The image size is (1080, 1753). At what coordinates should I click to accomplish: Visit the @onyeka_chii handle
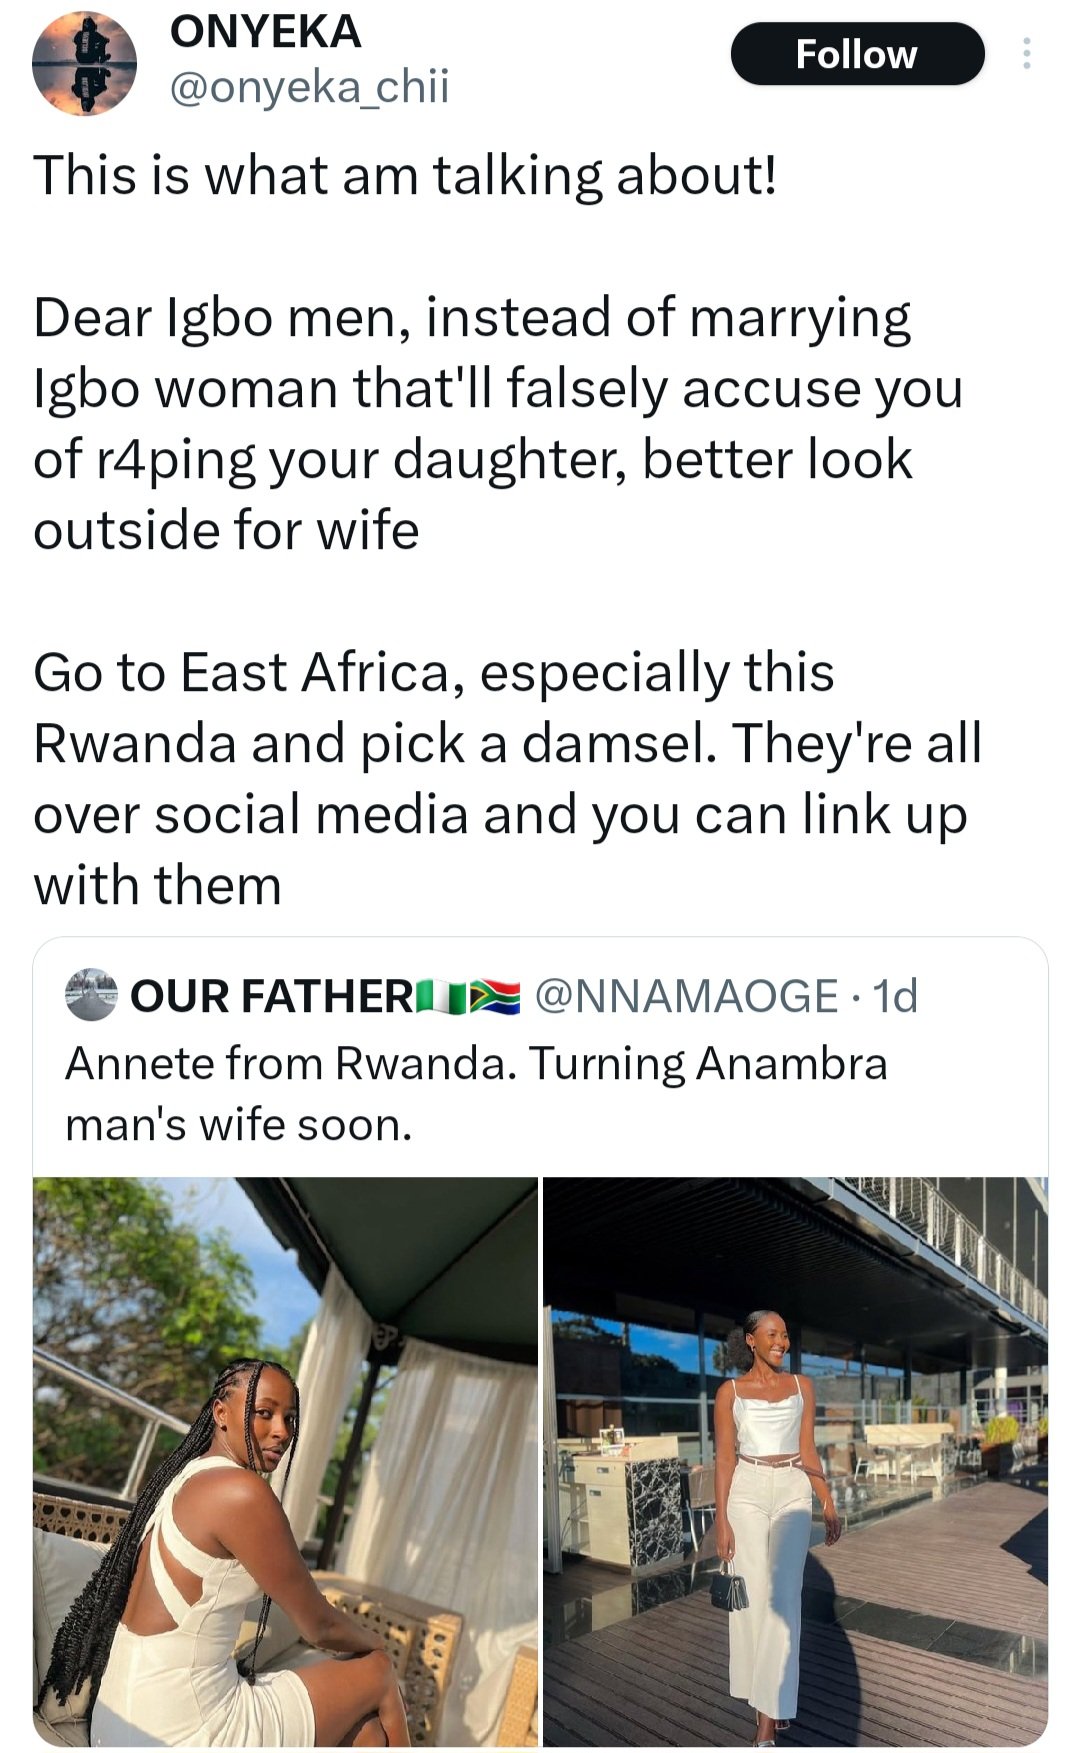coord(309,88)
